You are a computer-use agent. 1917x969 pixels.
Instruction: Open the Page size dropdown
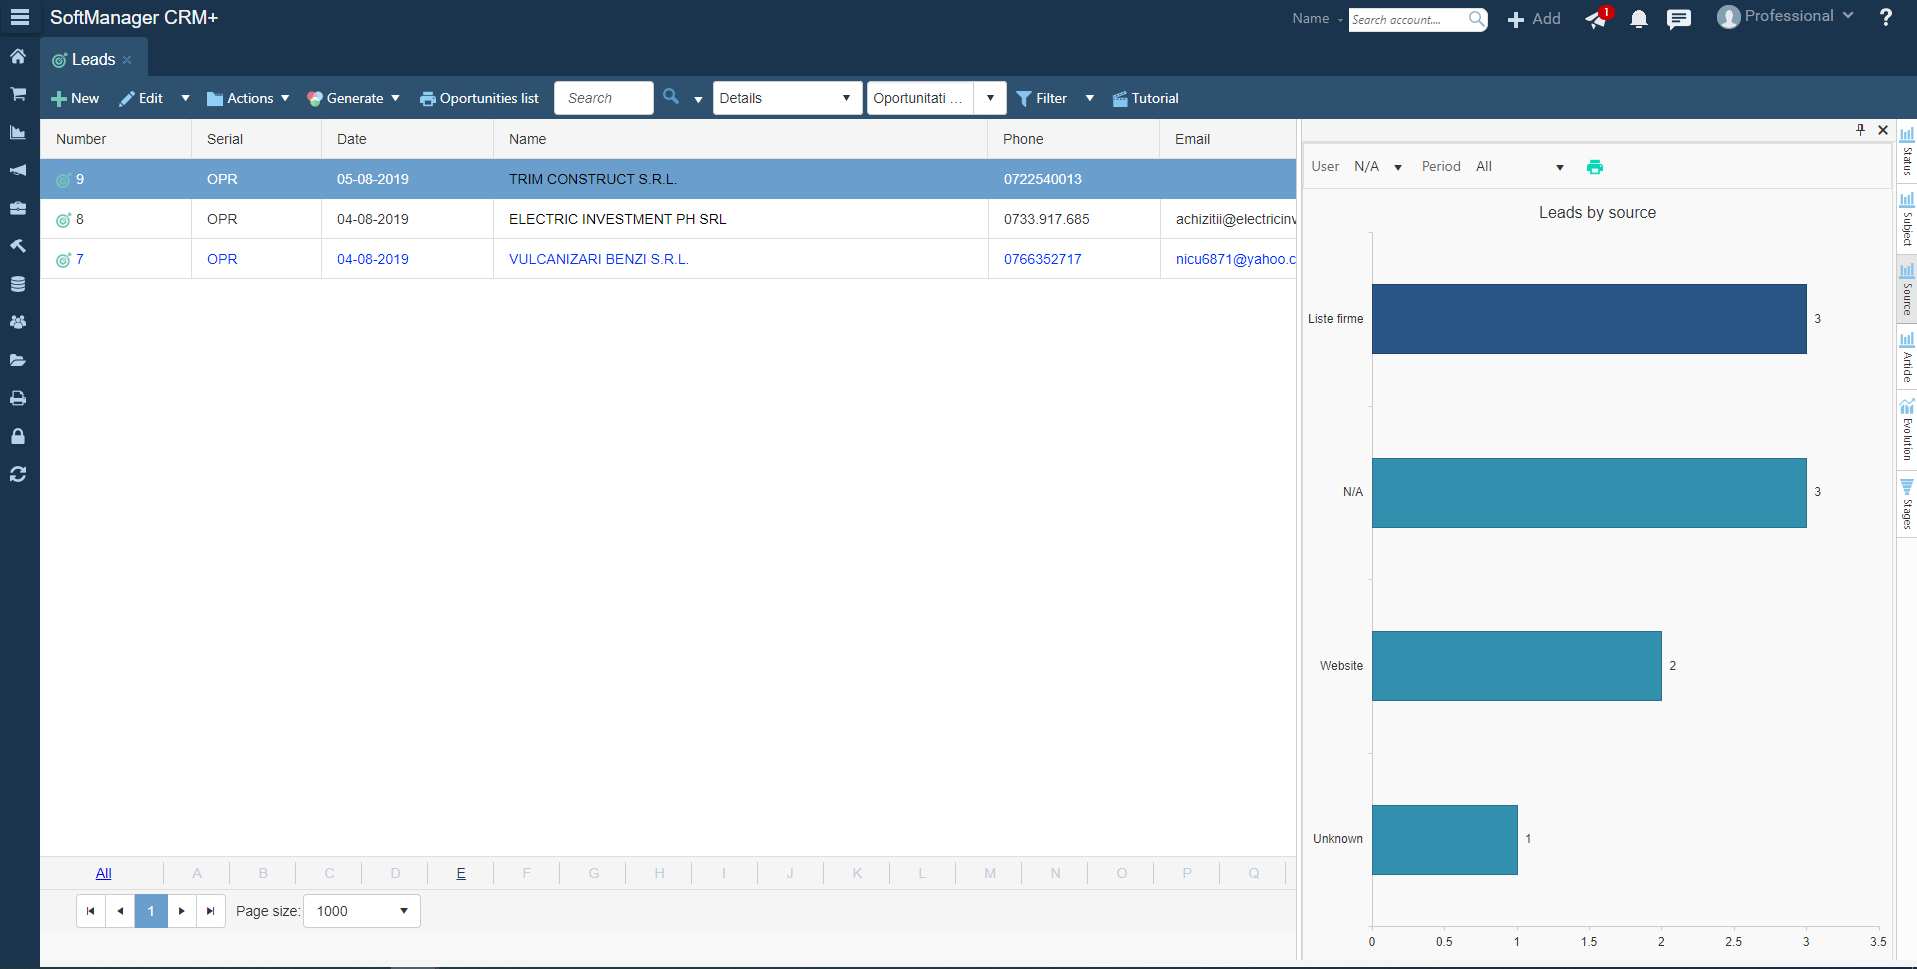(361, 911)
